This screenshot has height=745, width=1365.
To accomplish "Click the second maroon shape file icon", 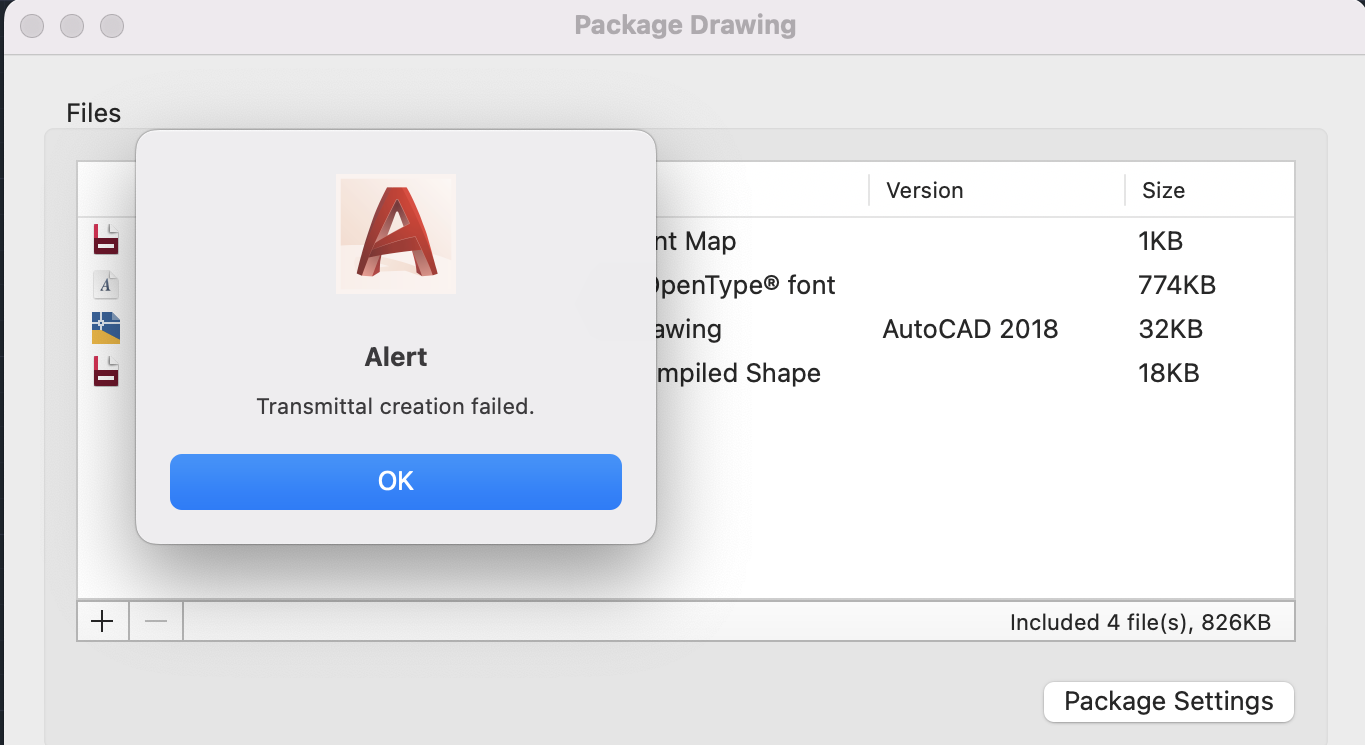I will click(x=105, y=372).
